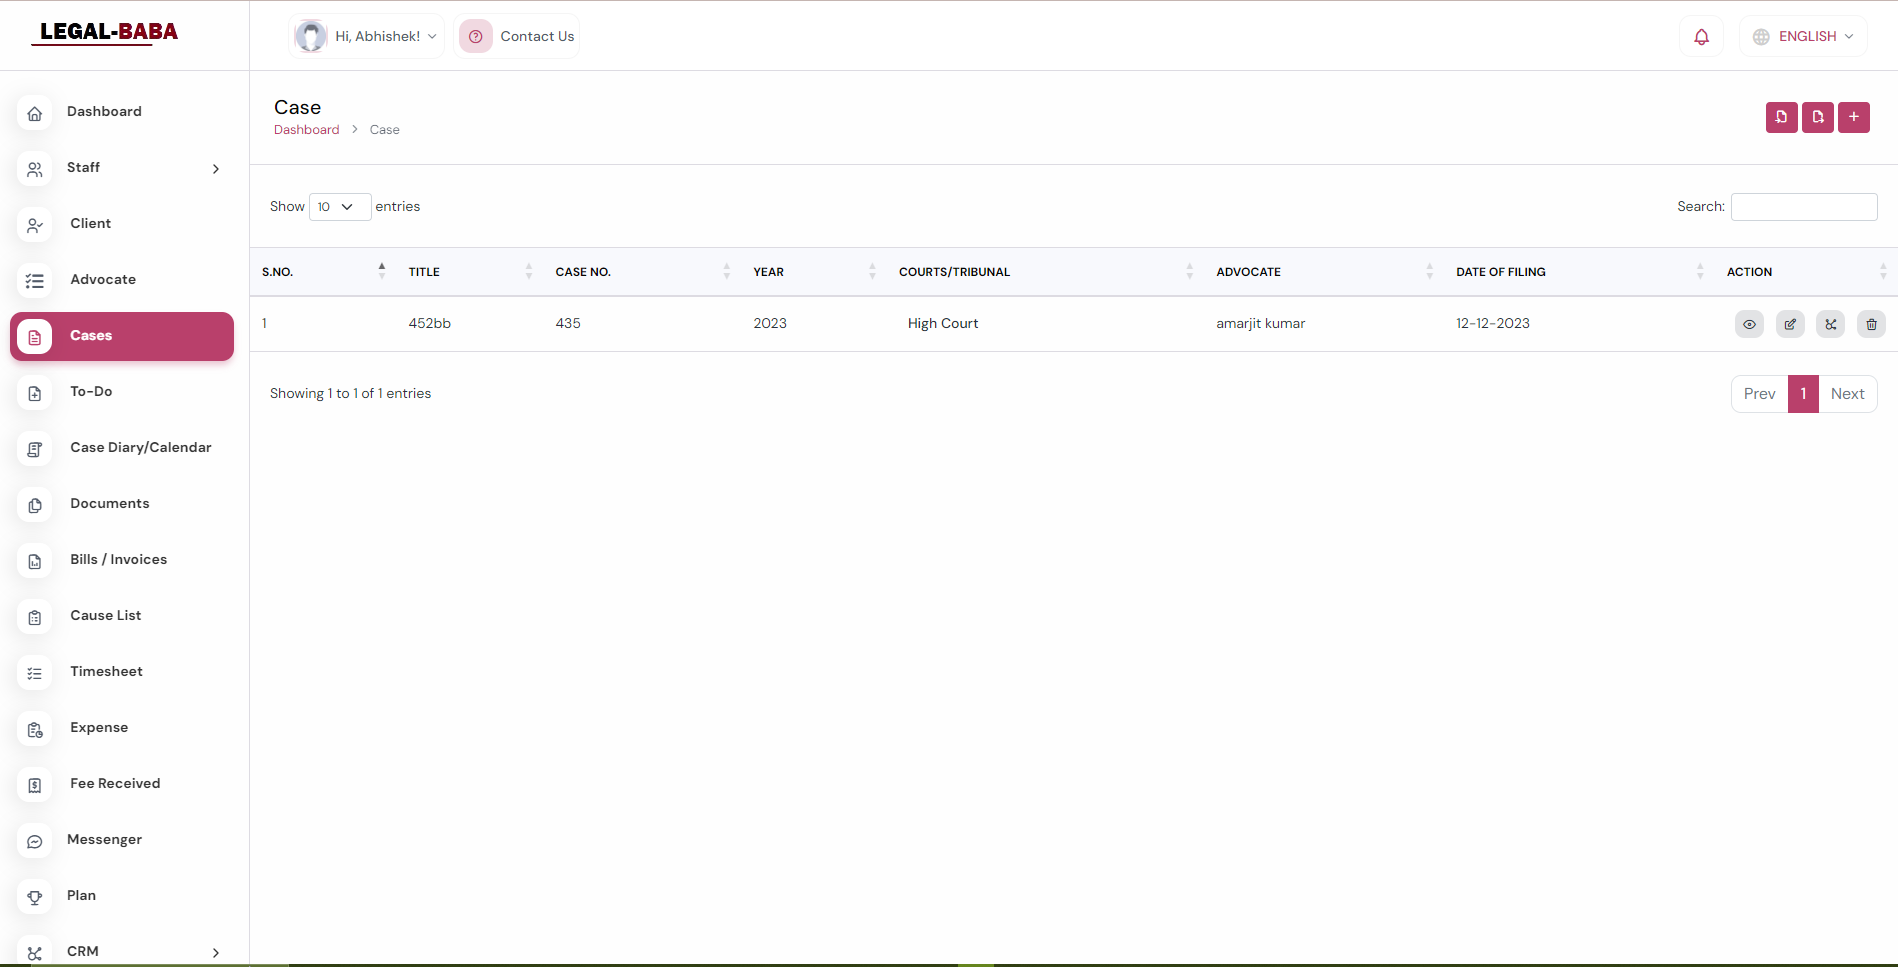
Task: Open the notification bell
Action: (1701, 37)
